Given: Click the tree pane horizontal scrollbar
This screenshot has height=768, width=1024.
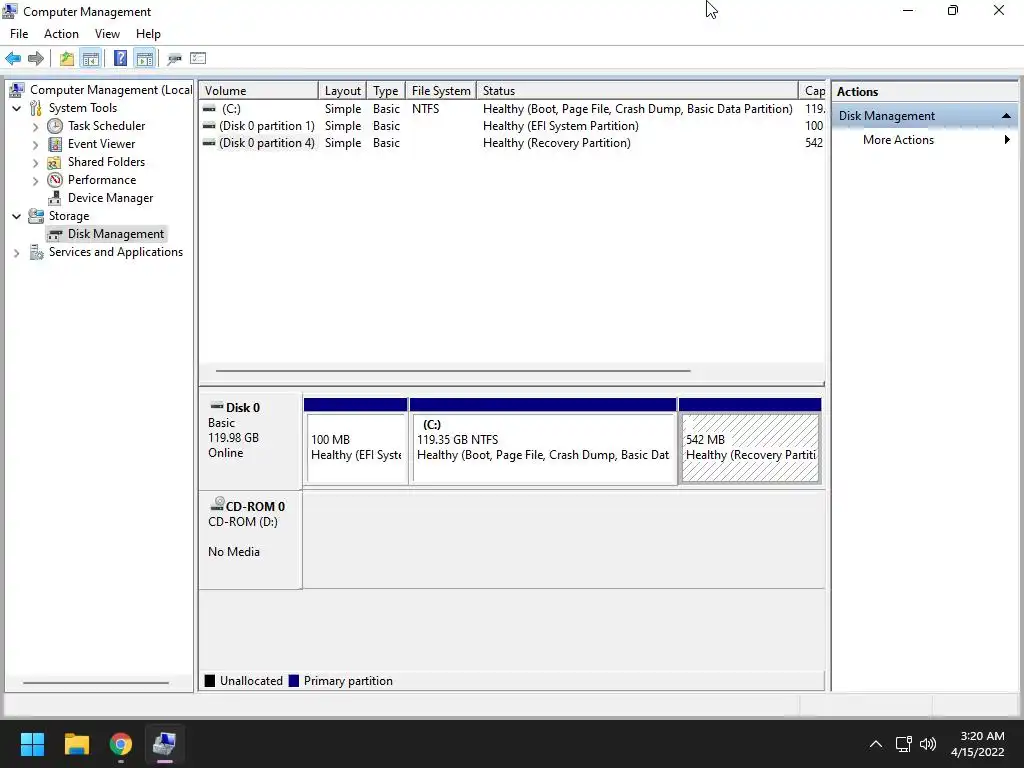Looking at the screenshot, I should [96, 683].
